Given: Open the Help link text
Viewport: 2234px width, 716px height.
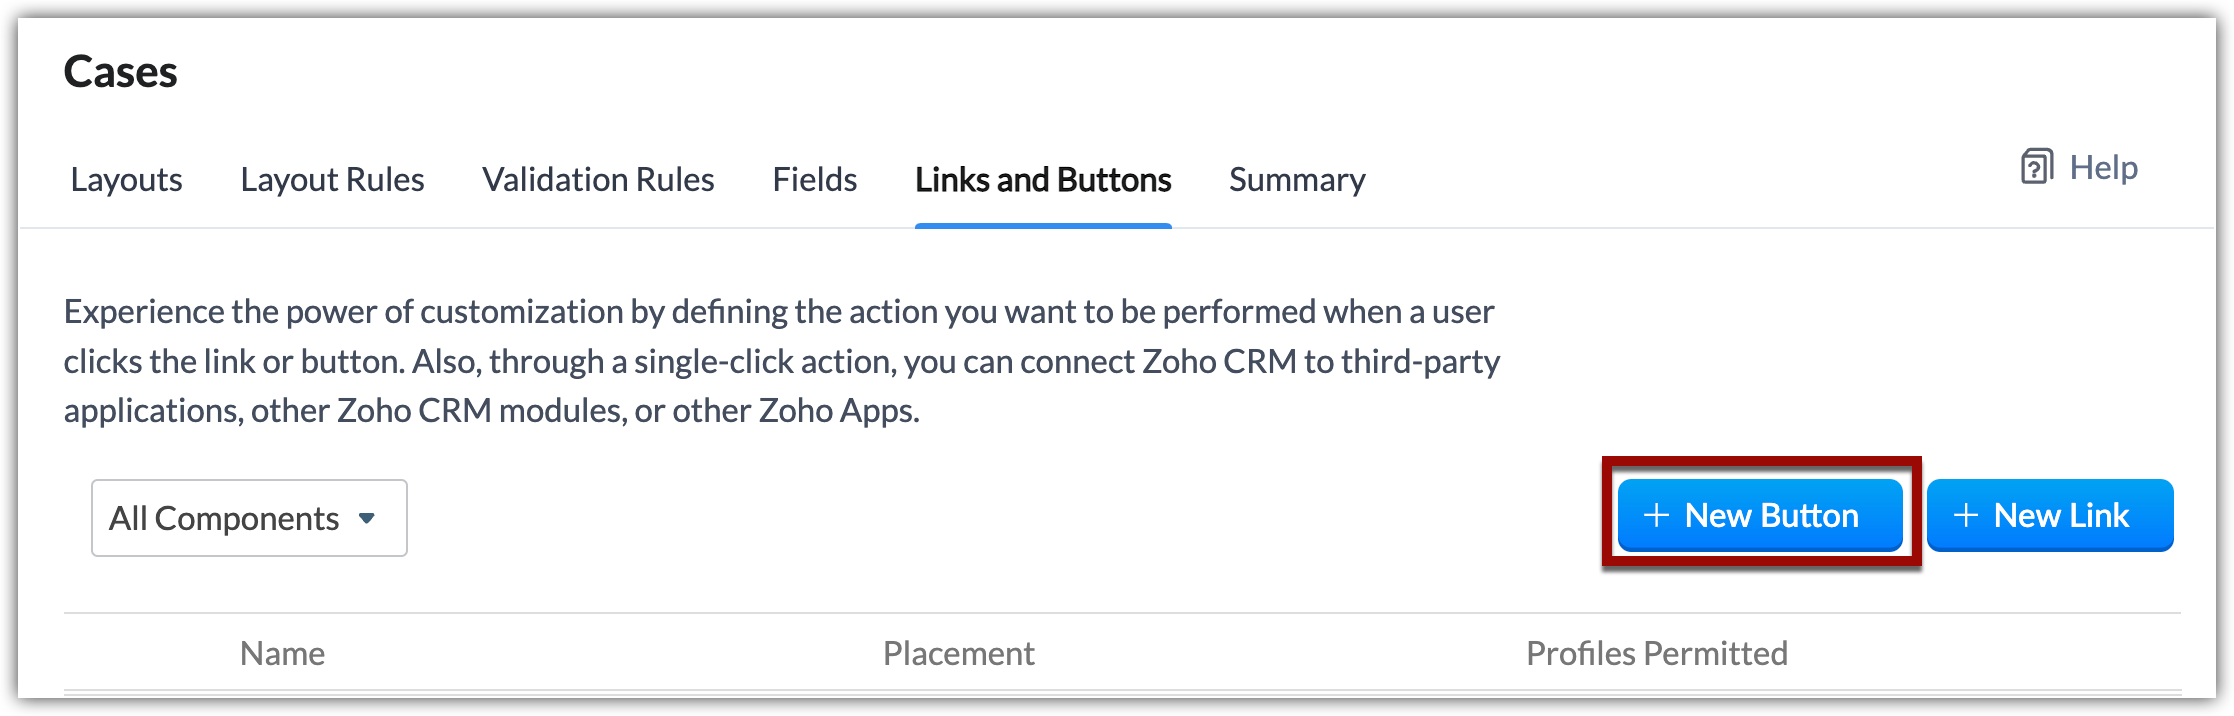Looking at the screenshot, I should coord(2103,167).
